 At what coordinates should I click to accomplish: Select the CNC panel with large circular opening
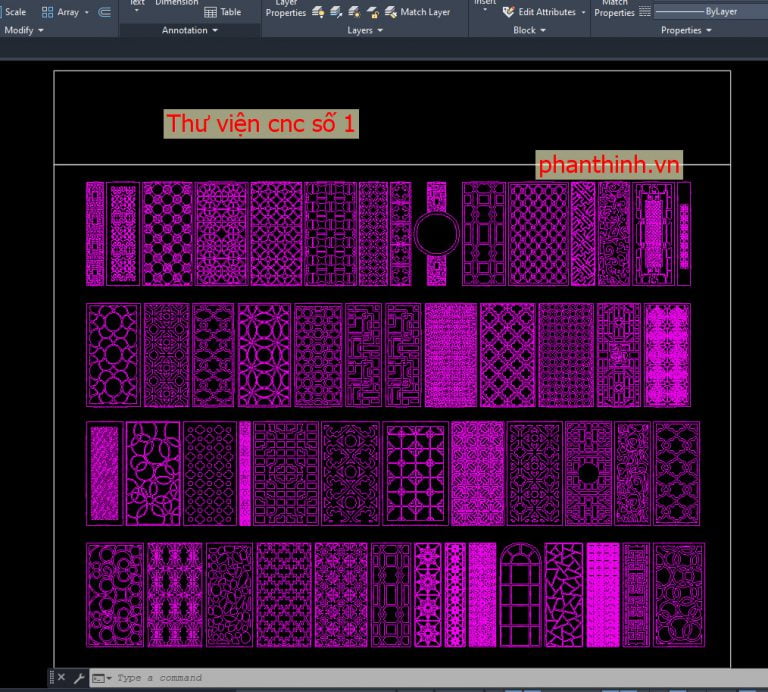(x=436, y=234)
